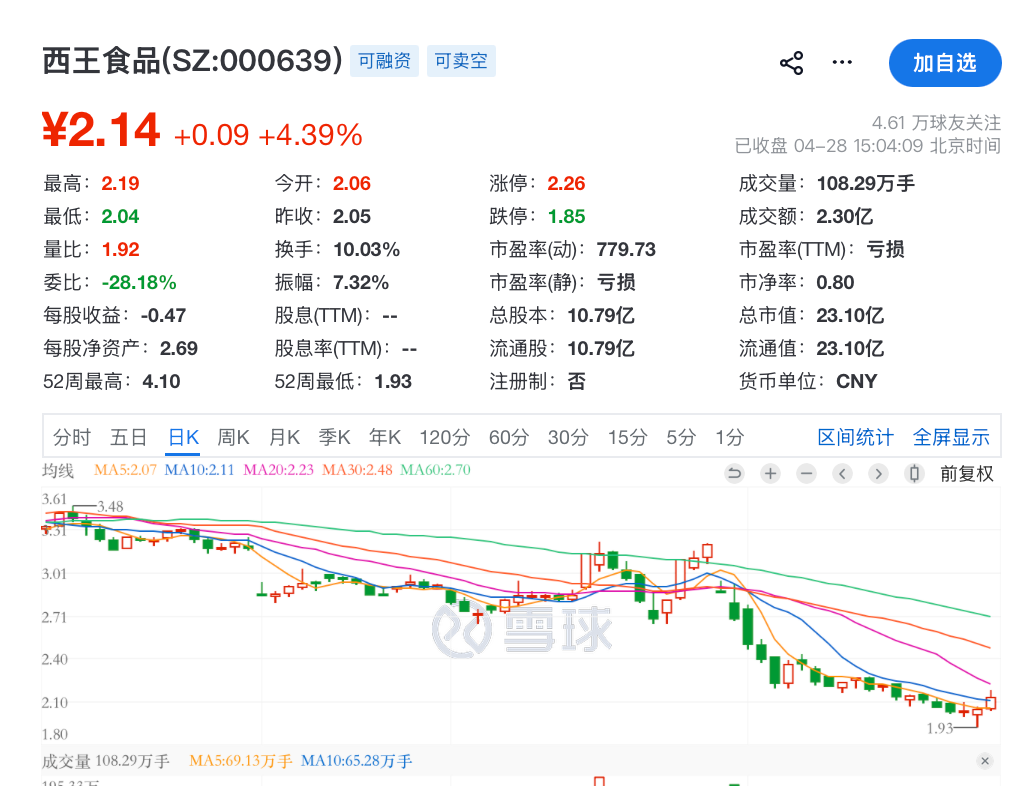Click the candlestick display mode icon
The image size is (1036, 786).
914,473
